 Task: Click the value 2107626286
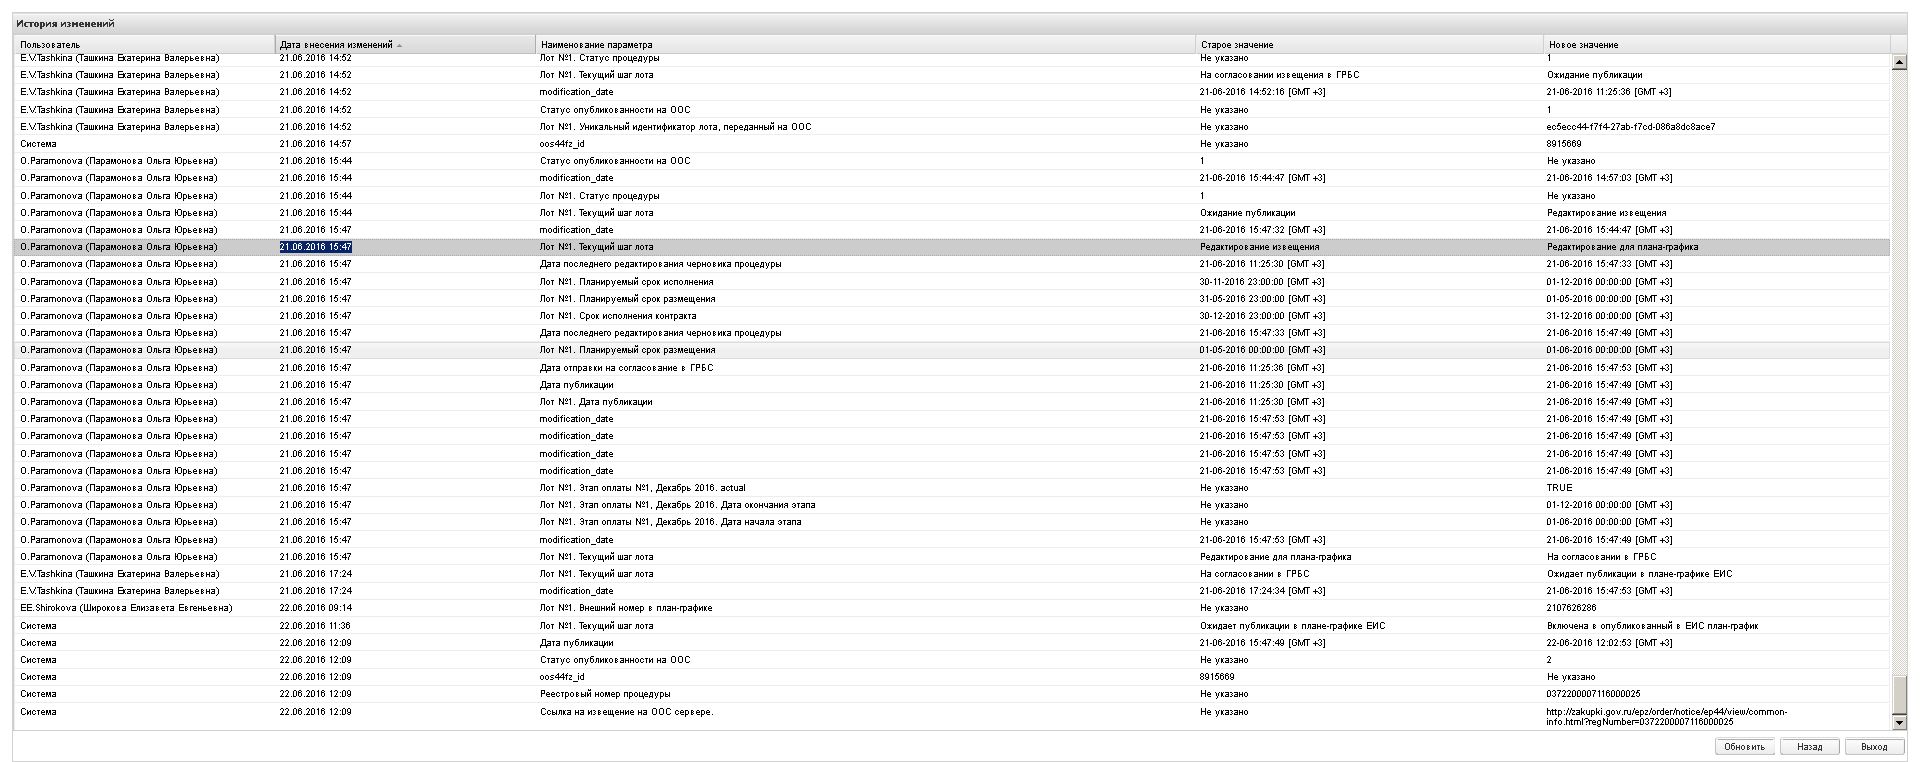1571,608
